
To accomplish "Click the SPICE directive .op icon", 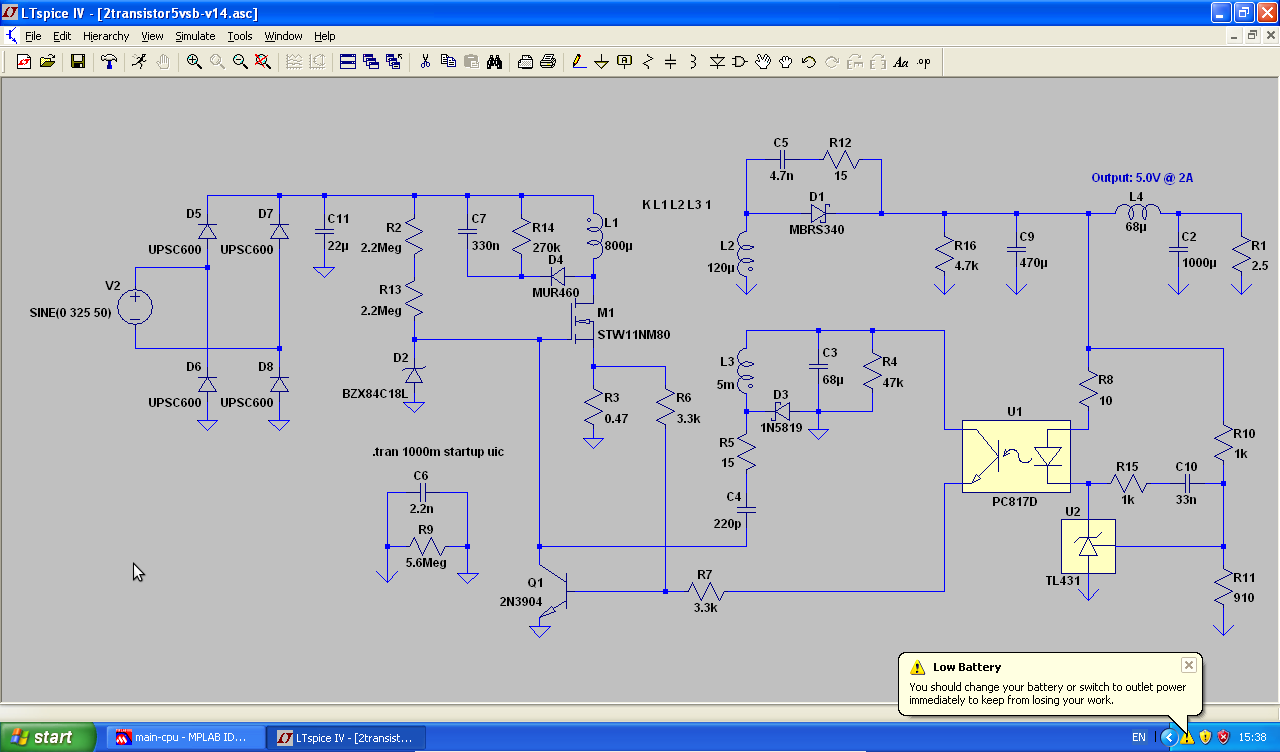I will (x=923, y=62).
